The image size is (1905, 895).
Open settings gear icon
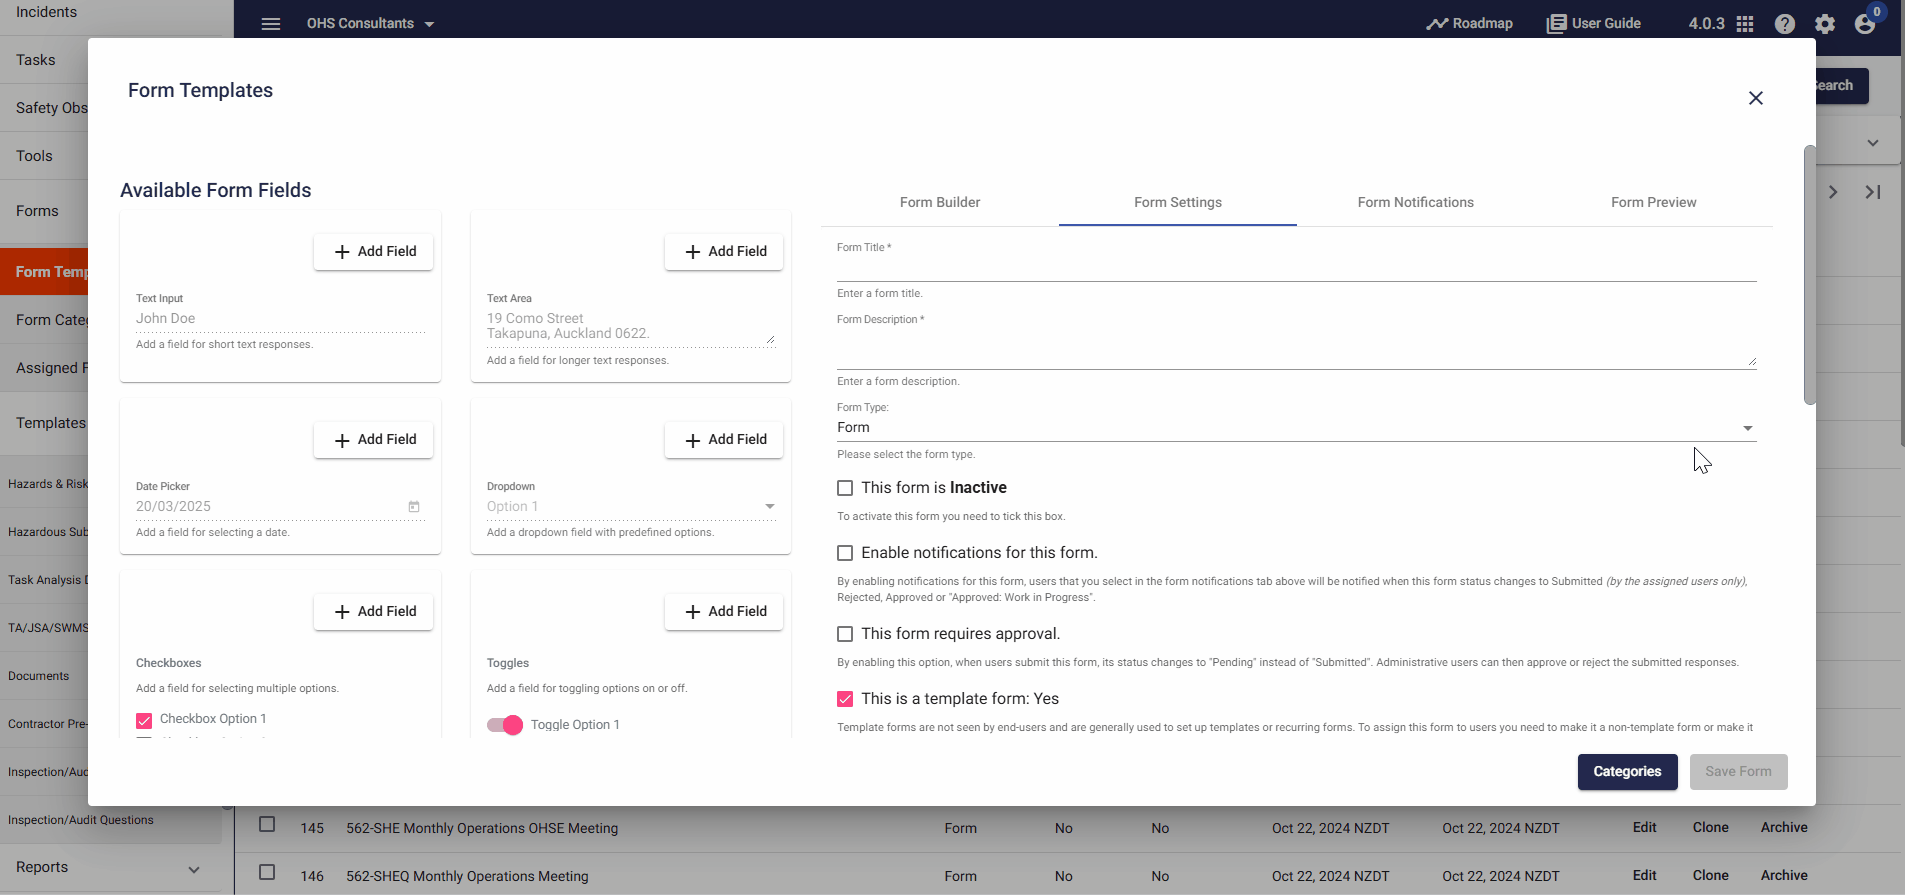1825,24
